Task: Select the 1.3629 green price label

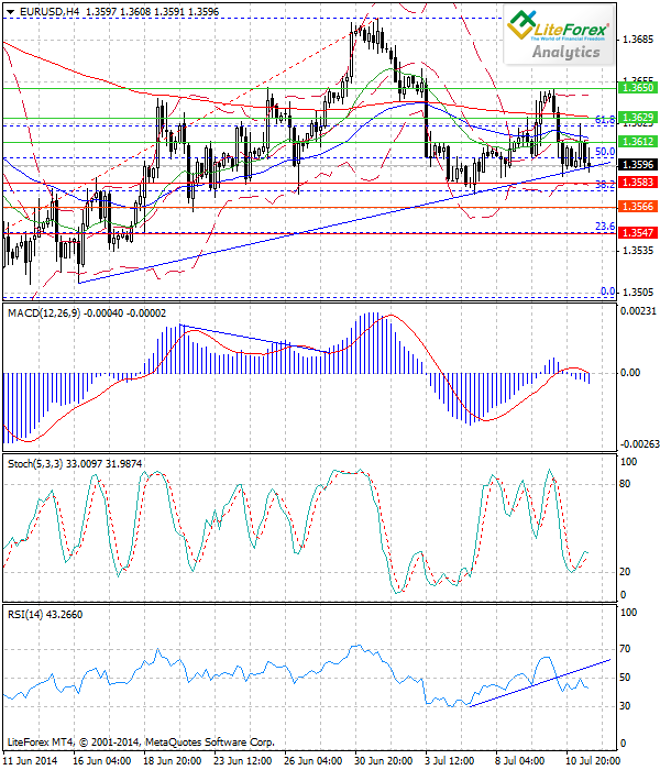Action: click(638, 117)
